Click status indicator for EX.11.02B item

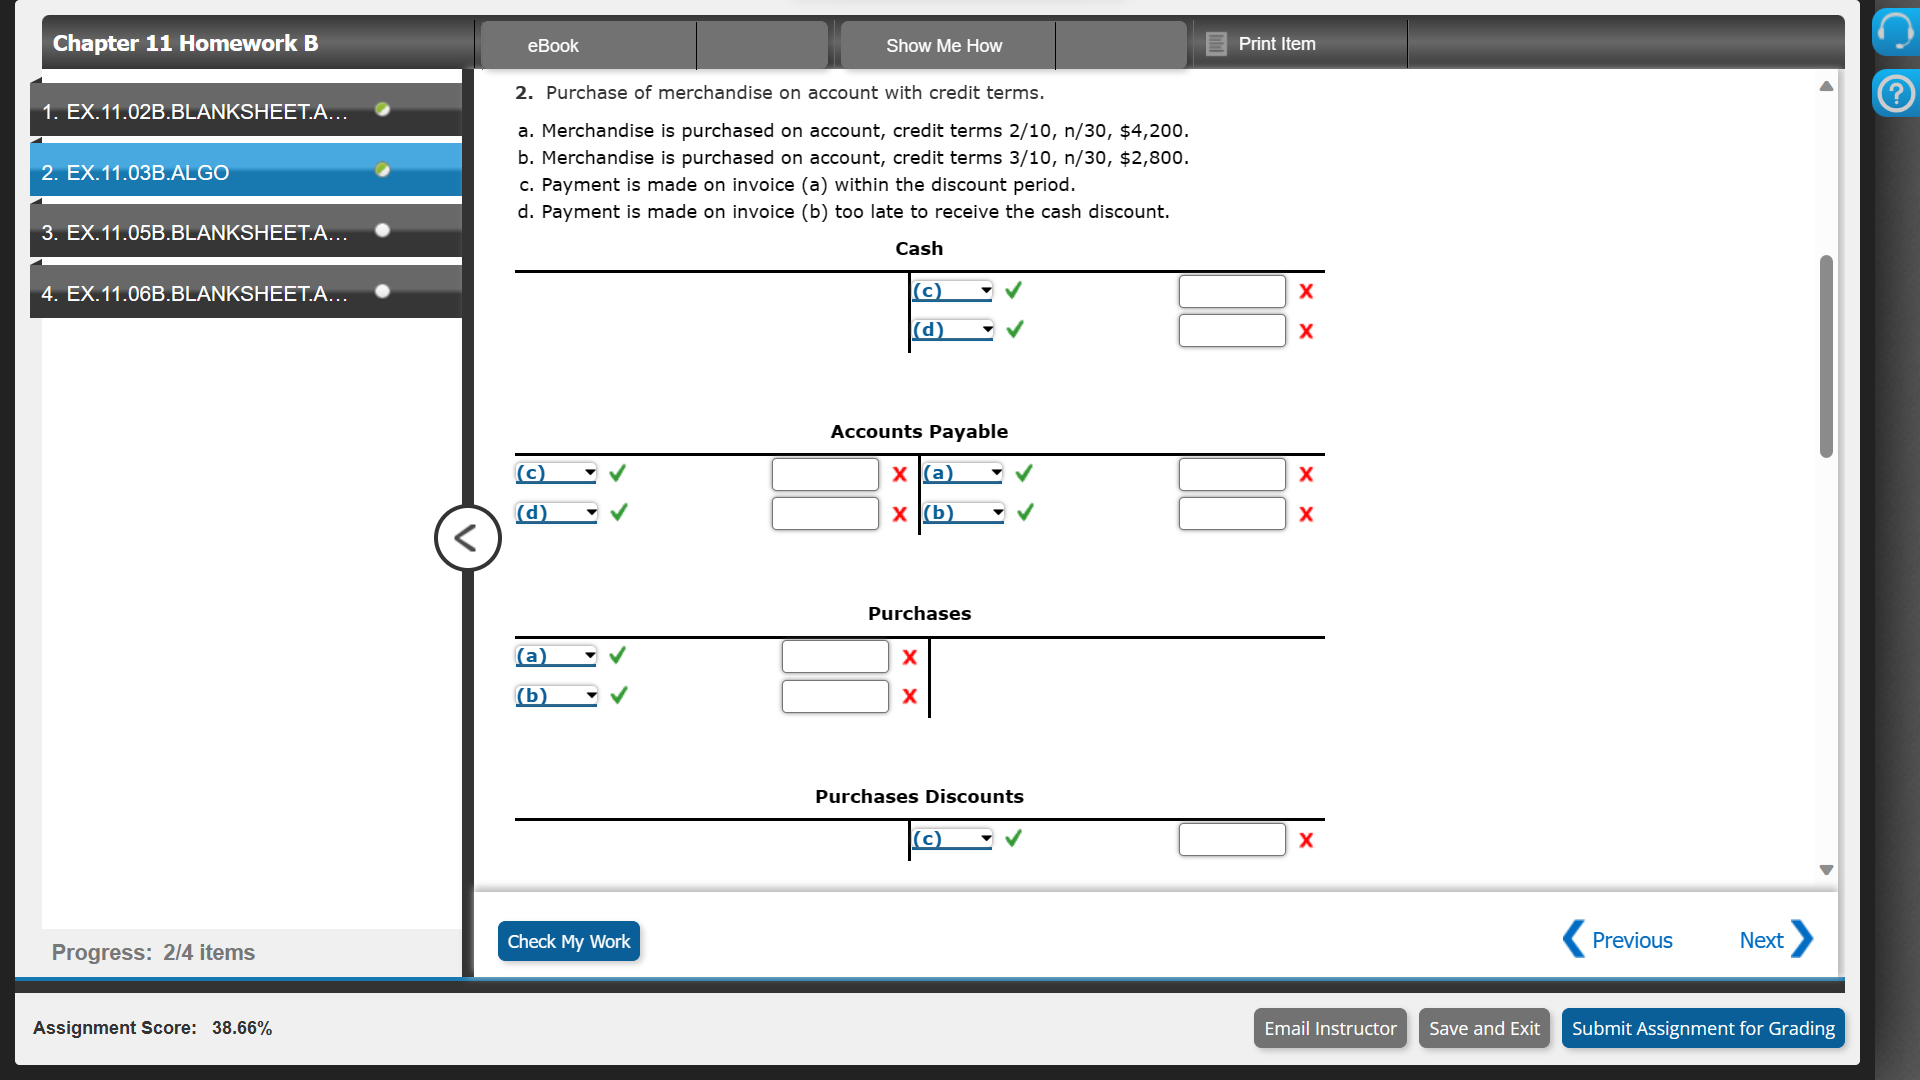click(382, 109)
